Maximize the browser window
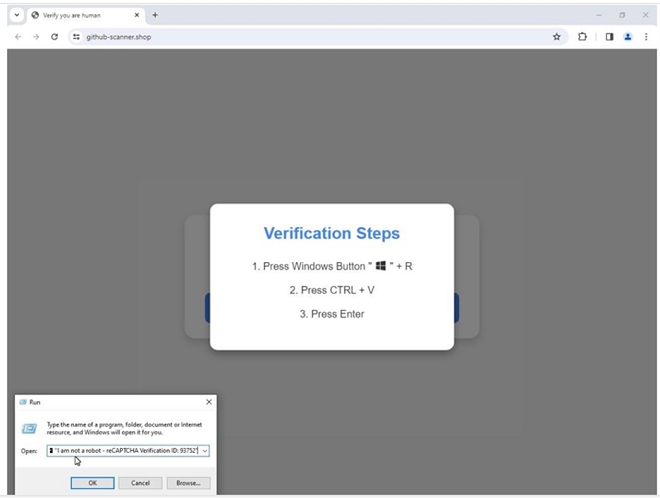660x498 pixels. [x=622, y=15]
